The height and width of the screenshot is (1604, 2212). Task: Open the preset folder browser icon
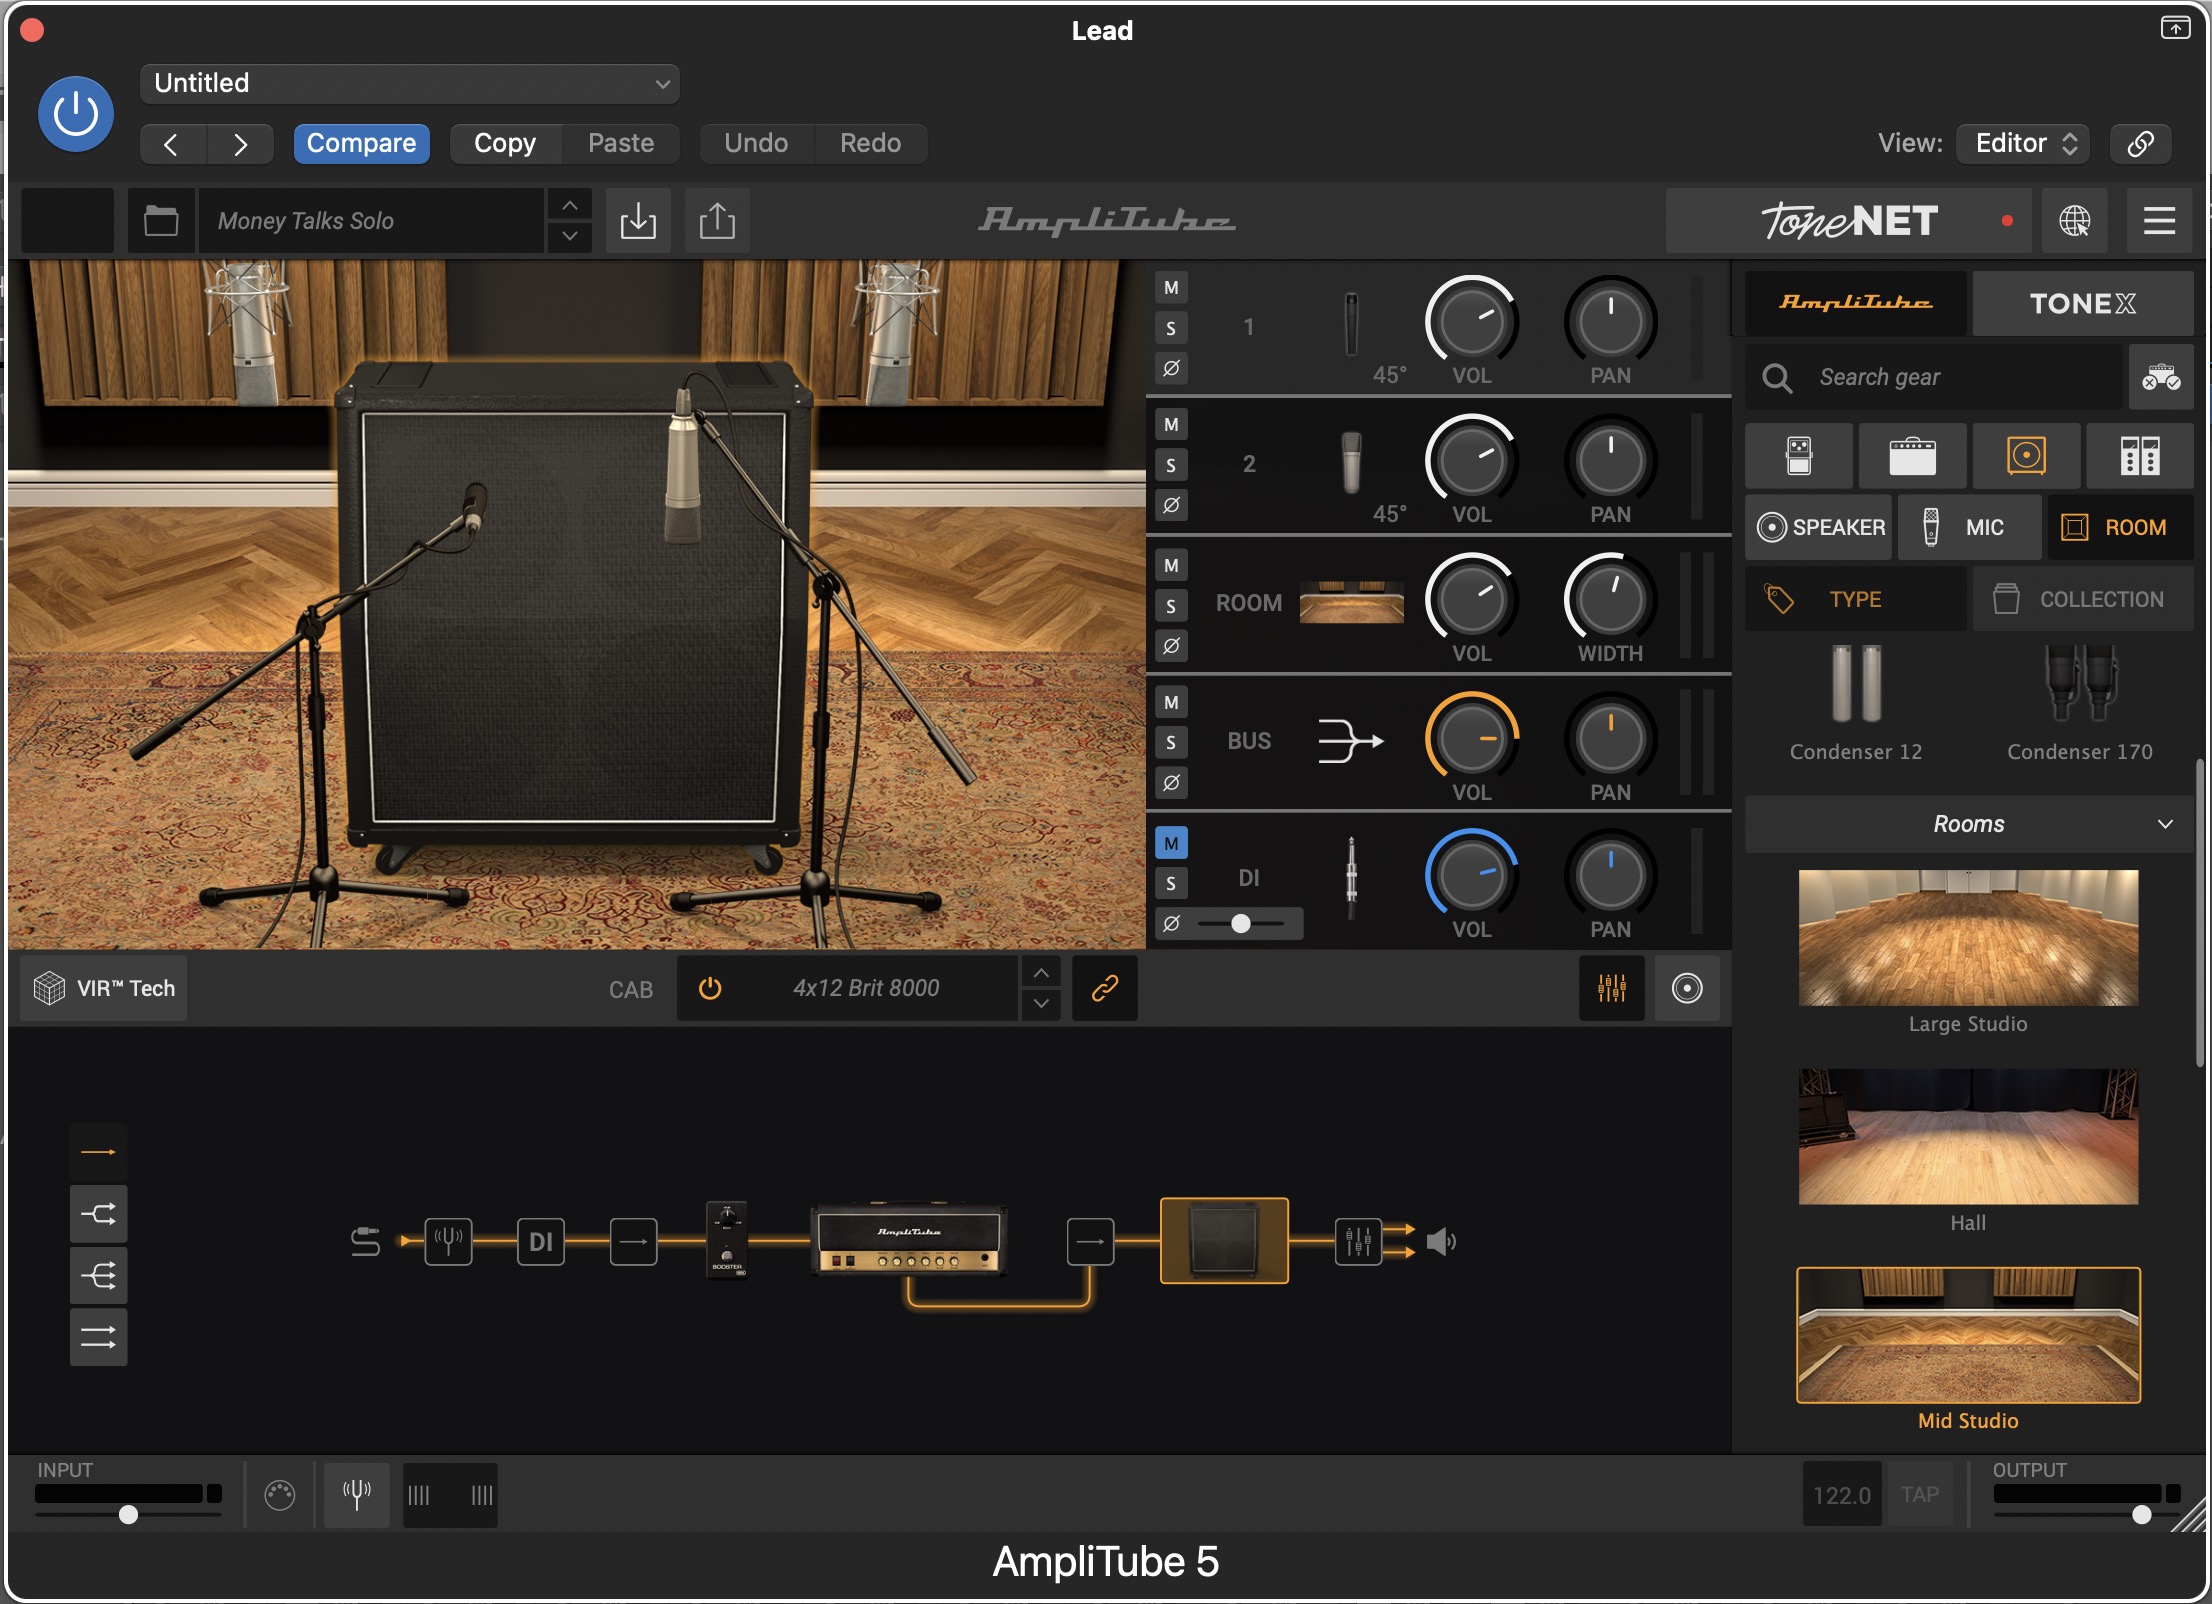(x=161, y=220)
